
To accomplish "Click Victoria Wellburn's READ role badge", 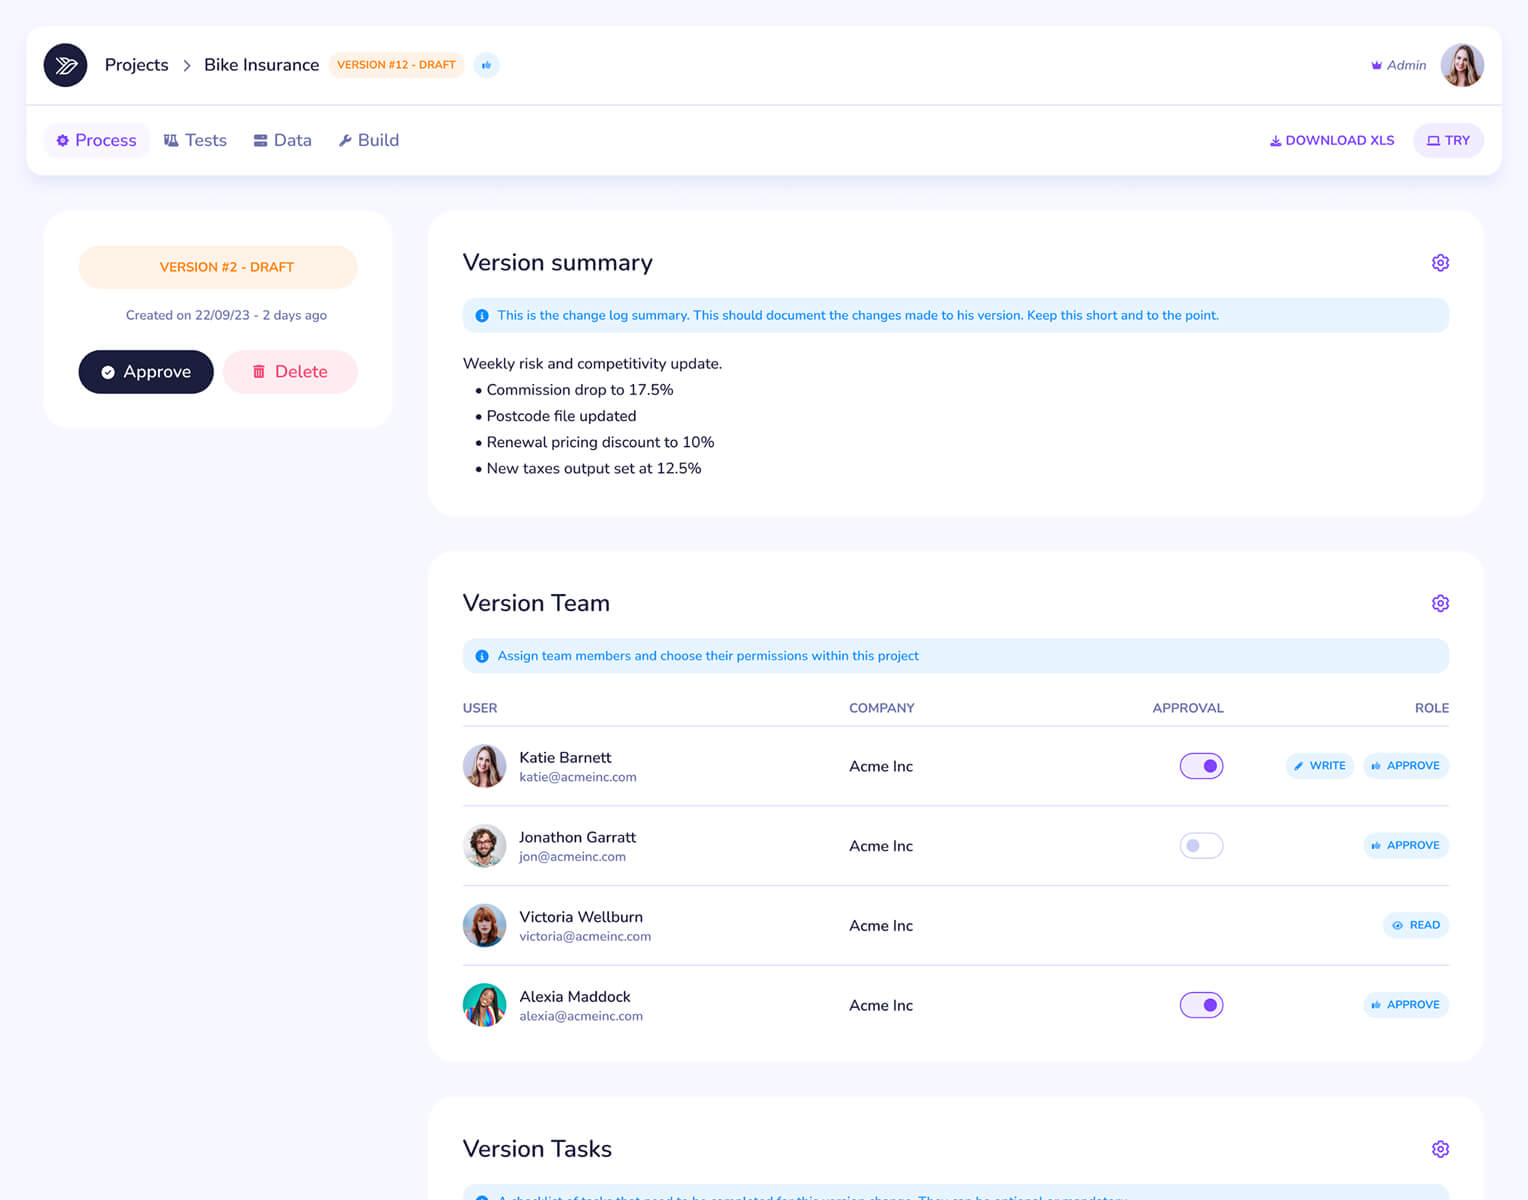I will click(x=1415, y=926).
